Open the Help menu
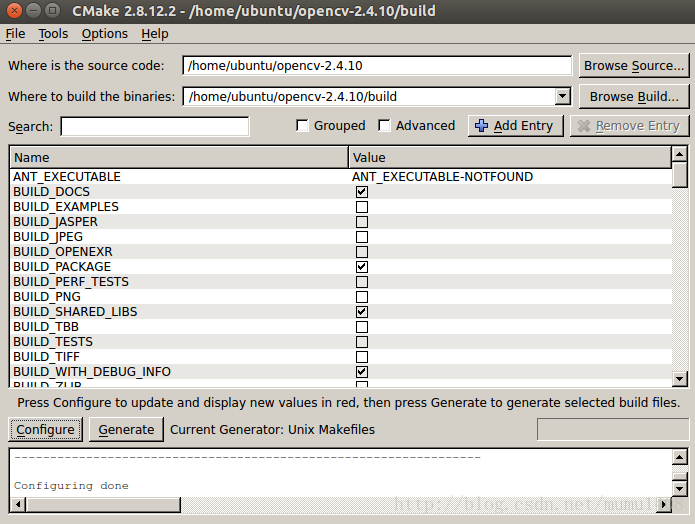 pos(155,34)
